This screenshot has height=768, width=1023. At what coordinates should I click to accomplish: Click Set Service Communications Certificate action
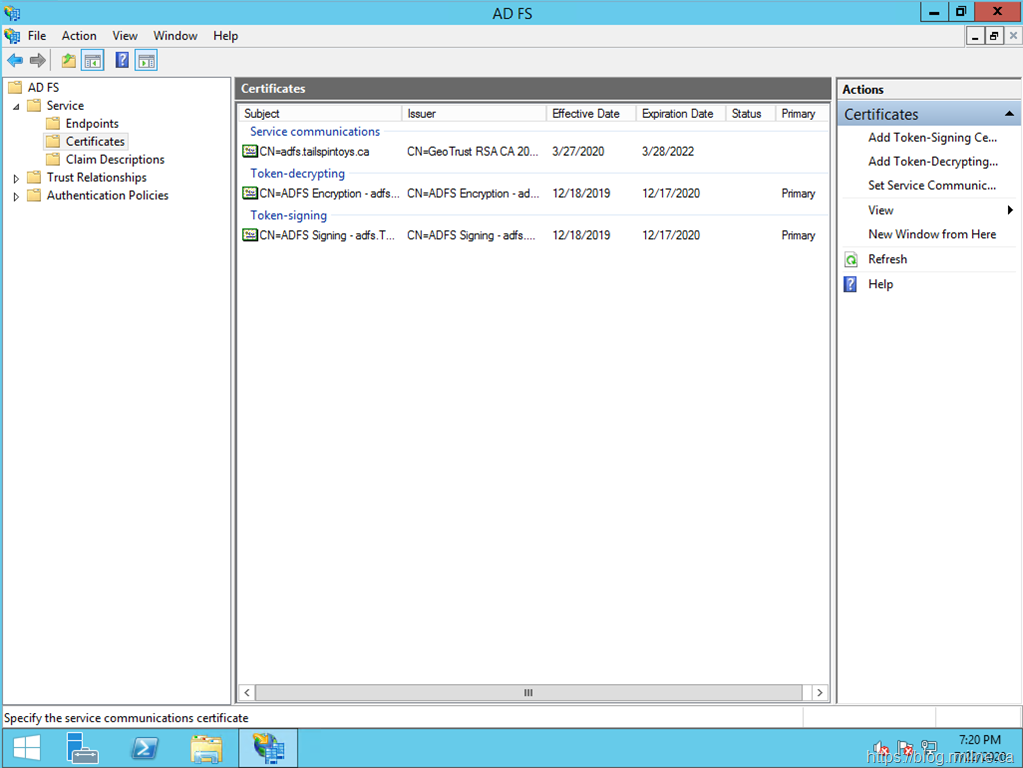coord(932,185)
